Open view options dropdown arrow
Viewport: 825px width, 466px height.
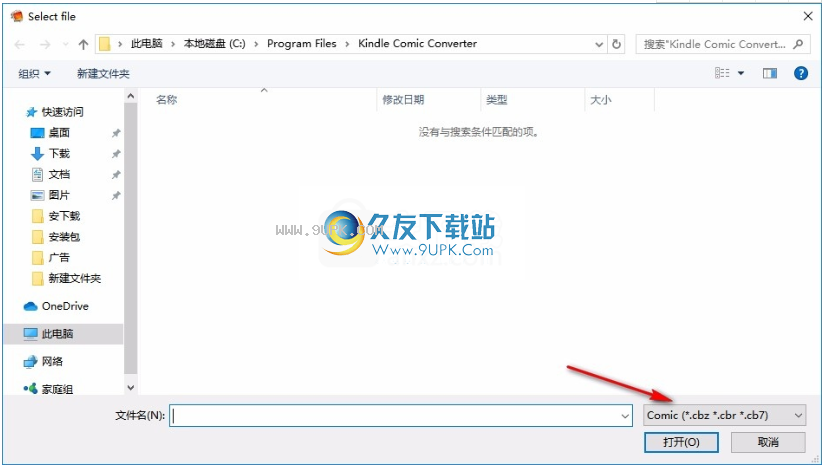[741, 73]
